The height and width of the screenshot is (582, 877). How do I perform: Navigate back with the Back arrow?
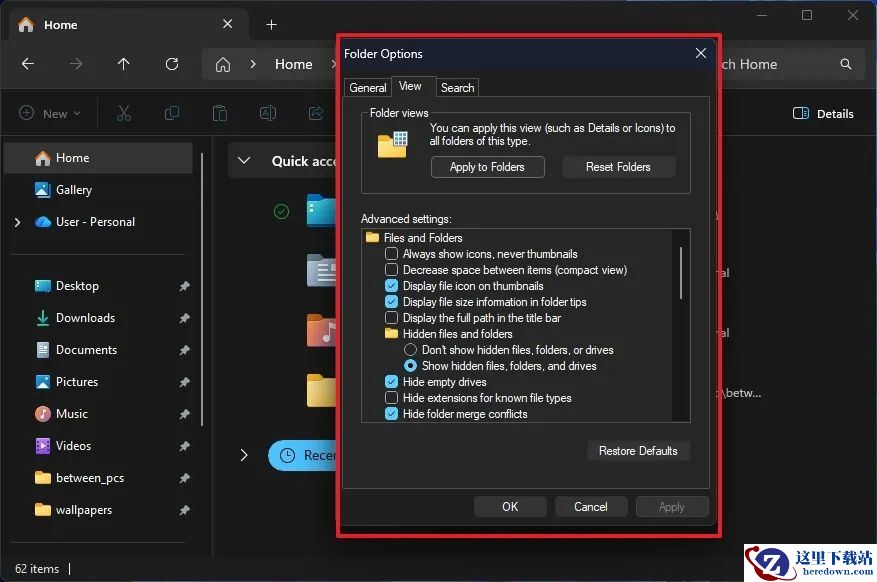click(28, 64)
